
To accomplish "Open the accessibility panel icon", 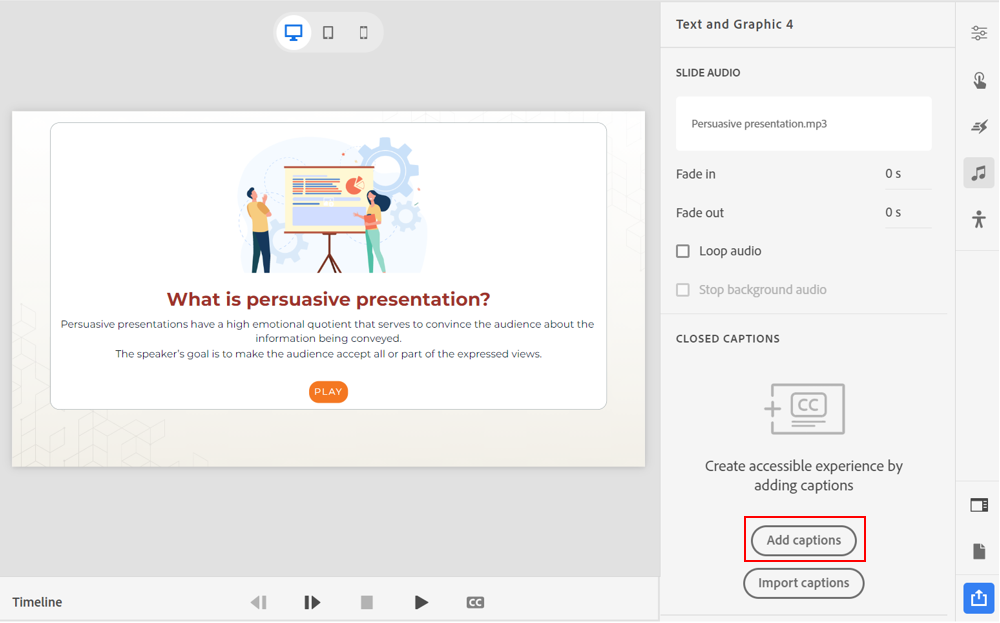I will 979,219.
